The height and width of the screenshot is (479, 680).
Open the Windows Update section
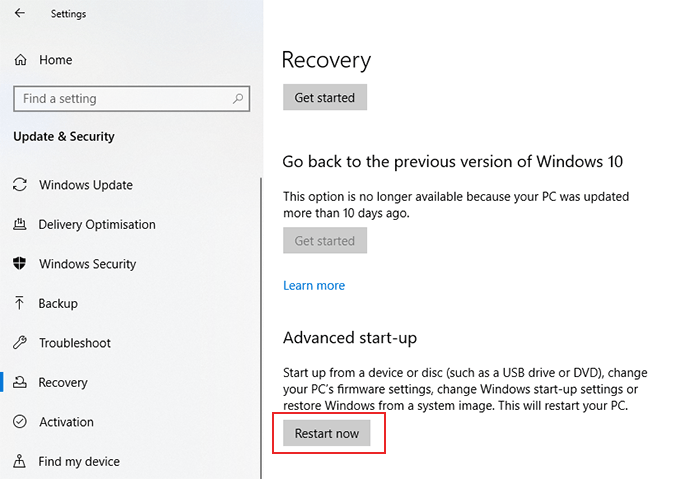coord(85,185)
